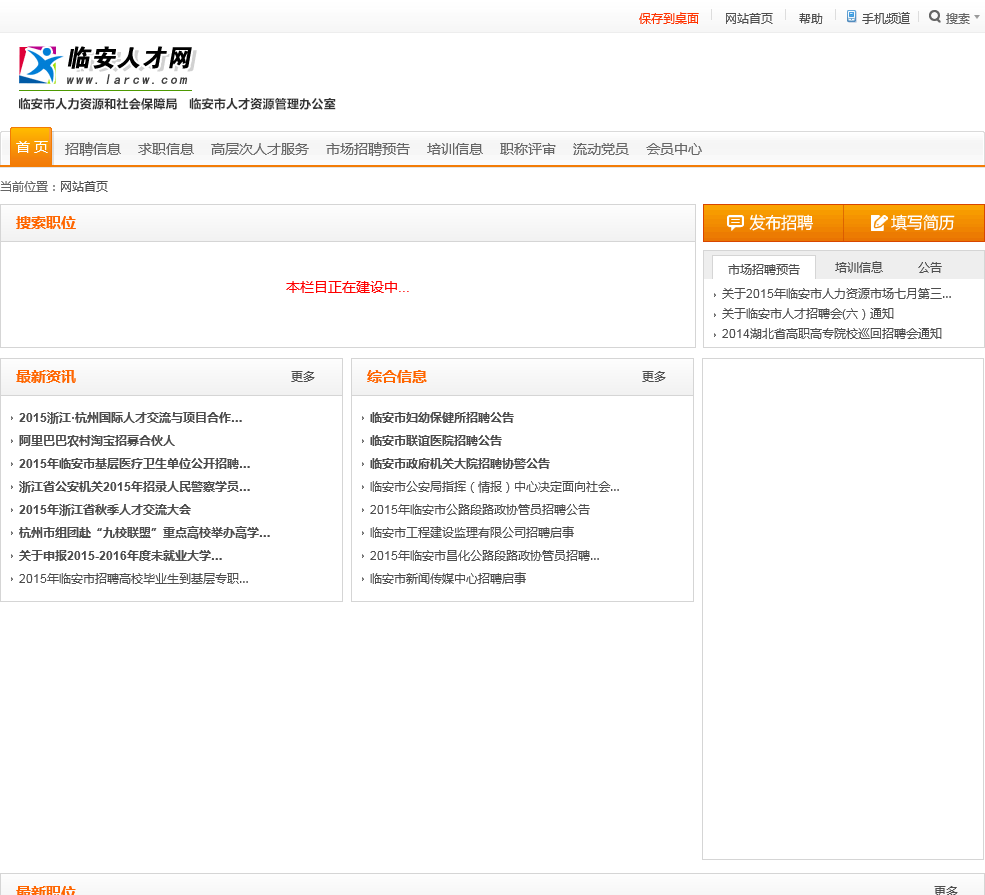Click the pencil edit icon on 填写简历

point(879,223)
